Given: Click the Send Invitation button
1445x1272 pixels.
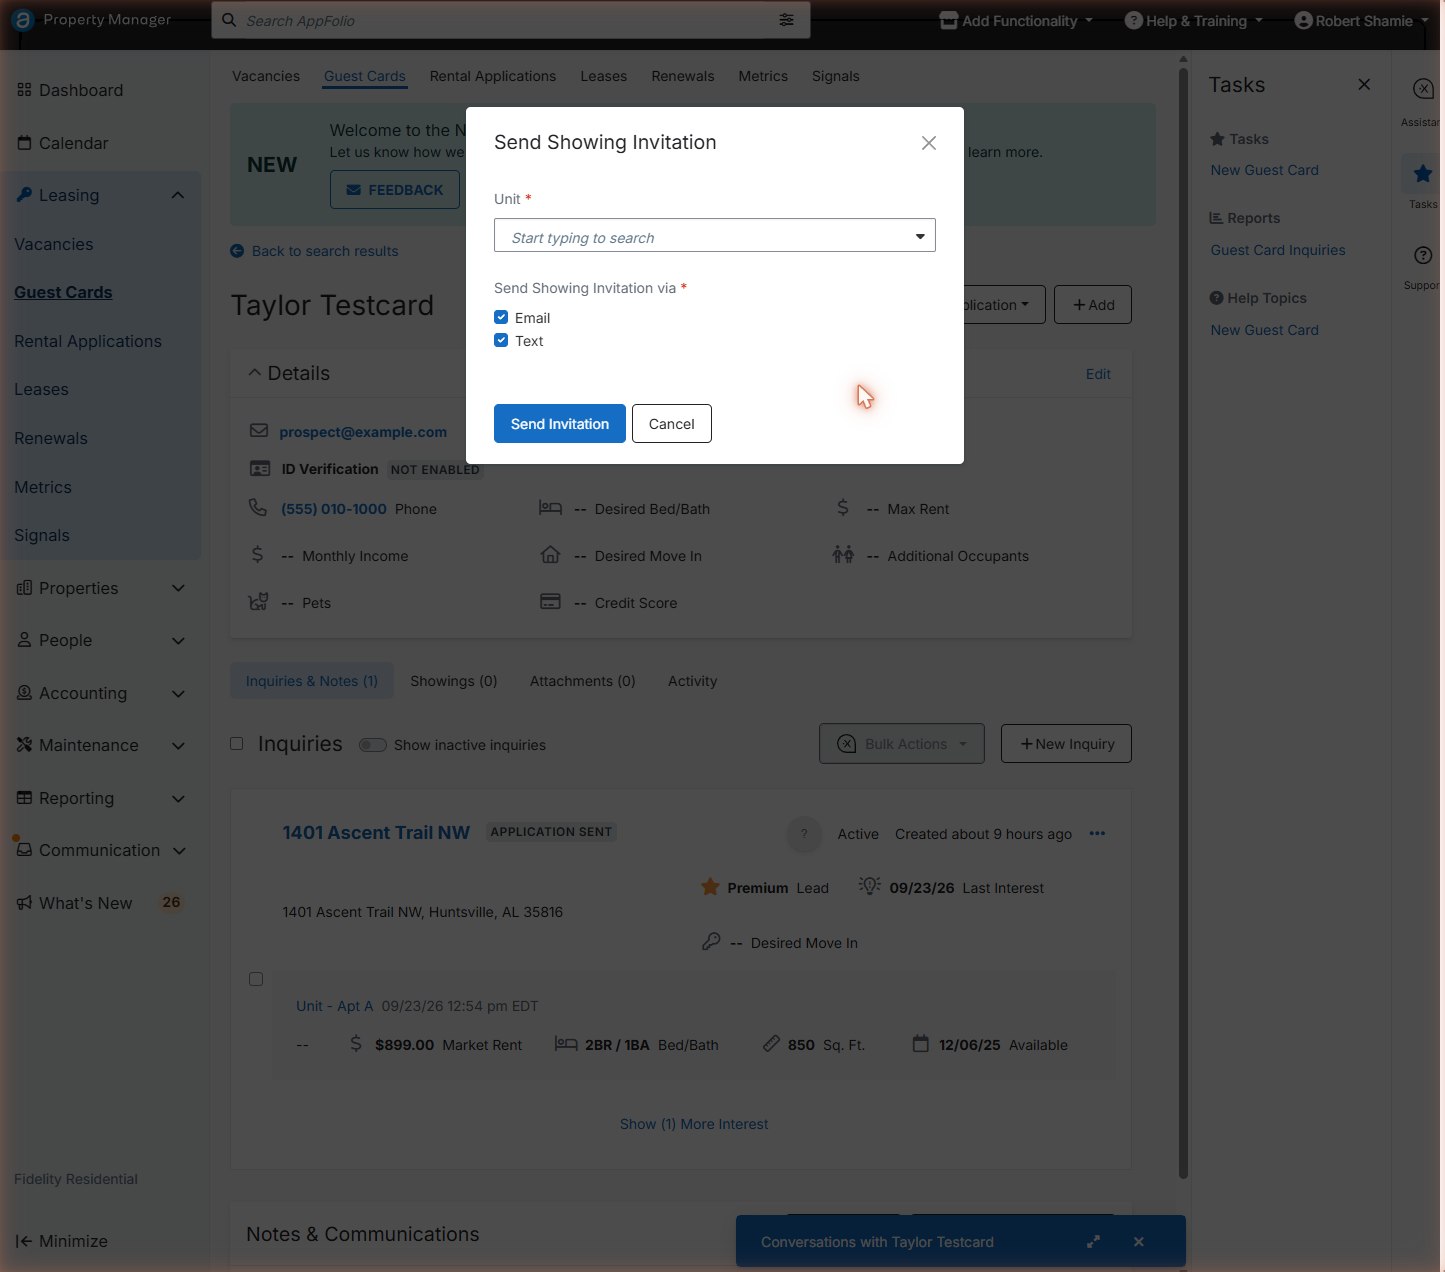Looking at the screenshot, I should 560,423.
